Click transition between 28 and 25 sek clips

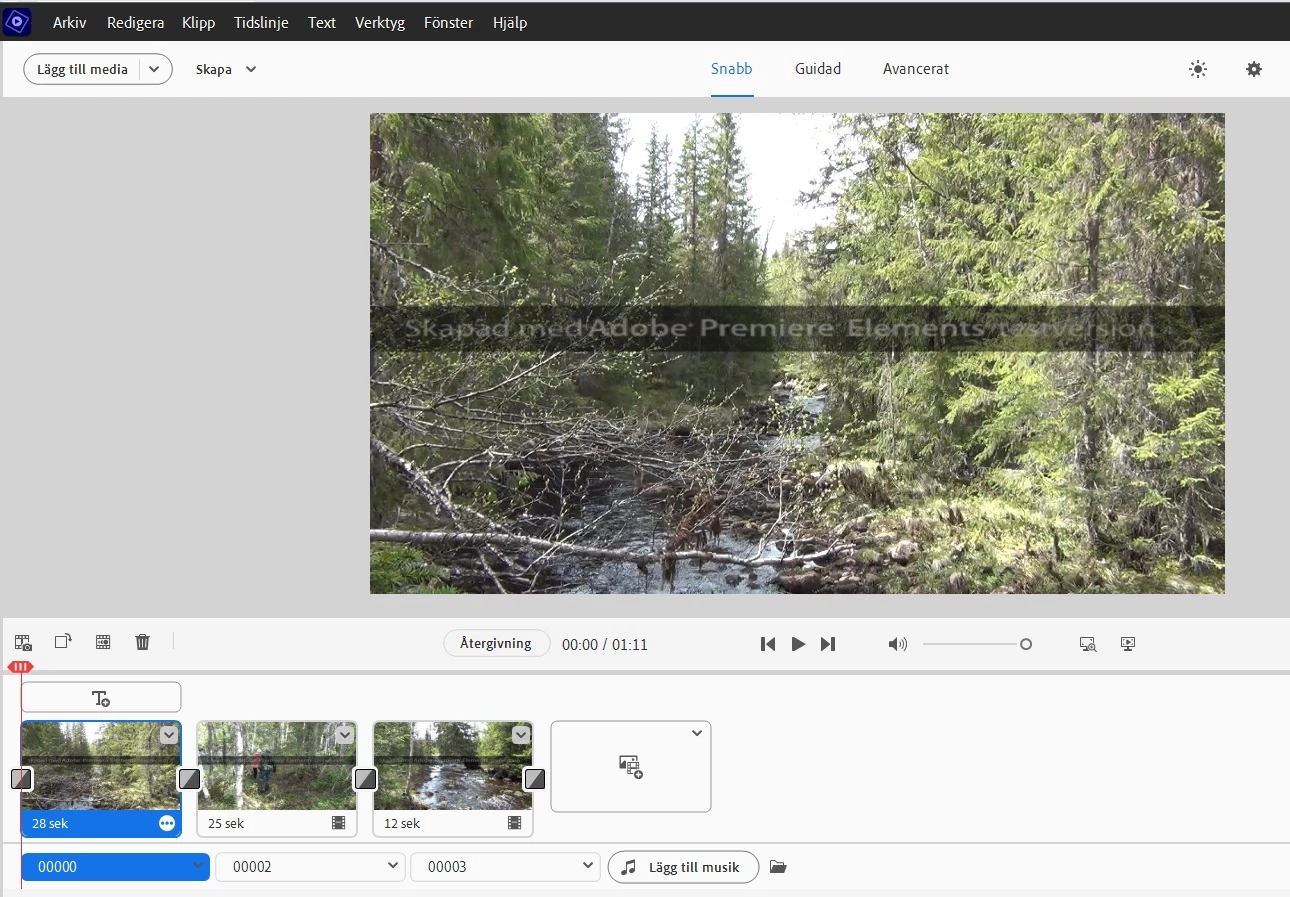[x=189, y=778]
